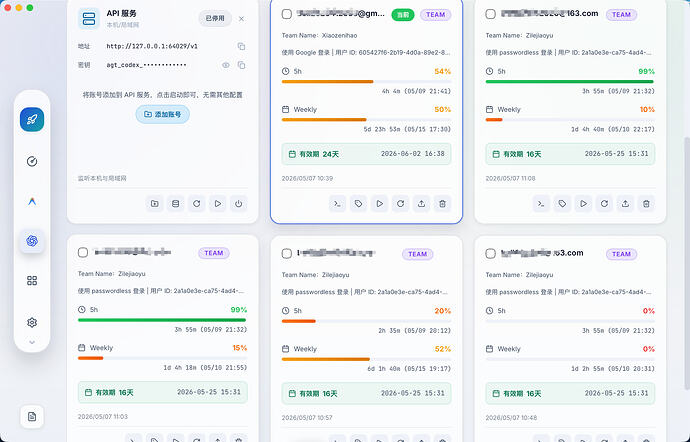Image resolution: width=690 pixels, height=442 pixels.
Task: Open the four-square grid page in sidebar
Action: [32, 281]
